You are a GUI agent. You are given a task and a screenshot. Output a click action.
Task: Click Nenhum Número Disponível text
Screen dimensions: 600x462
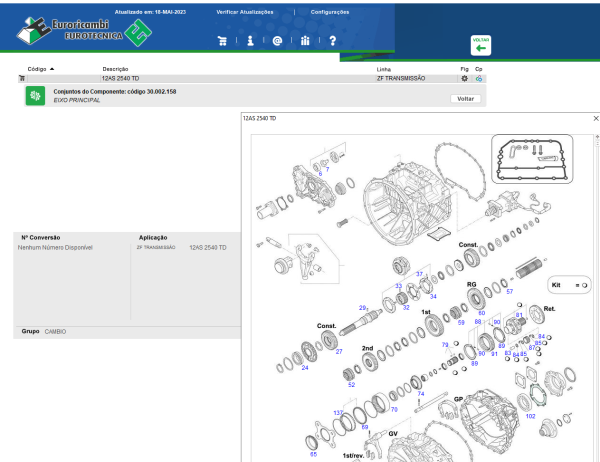[55, 248]
